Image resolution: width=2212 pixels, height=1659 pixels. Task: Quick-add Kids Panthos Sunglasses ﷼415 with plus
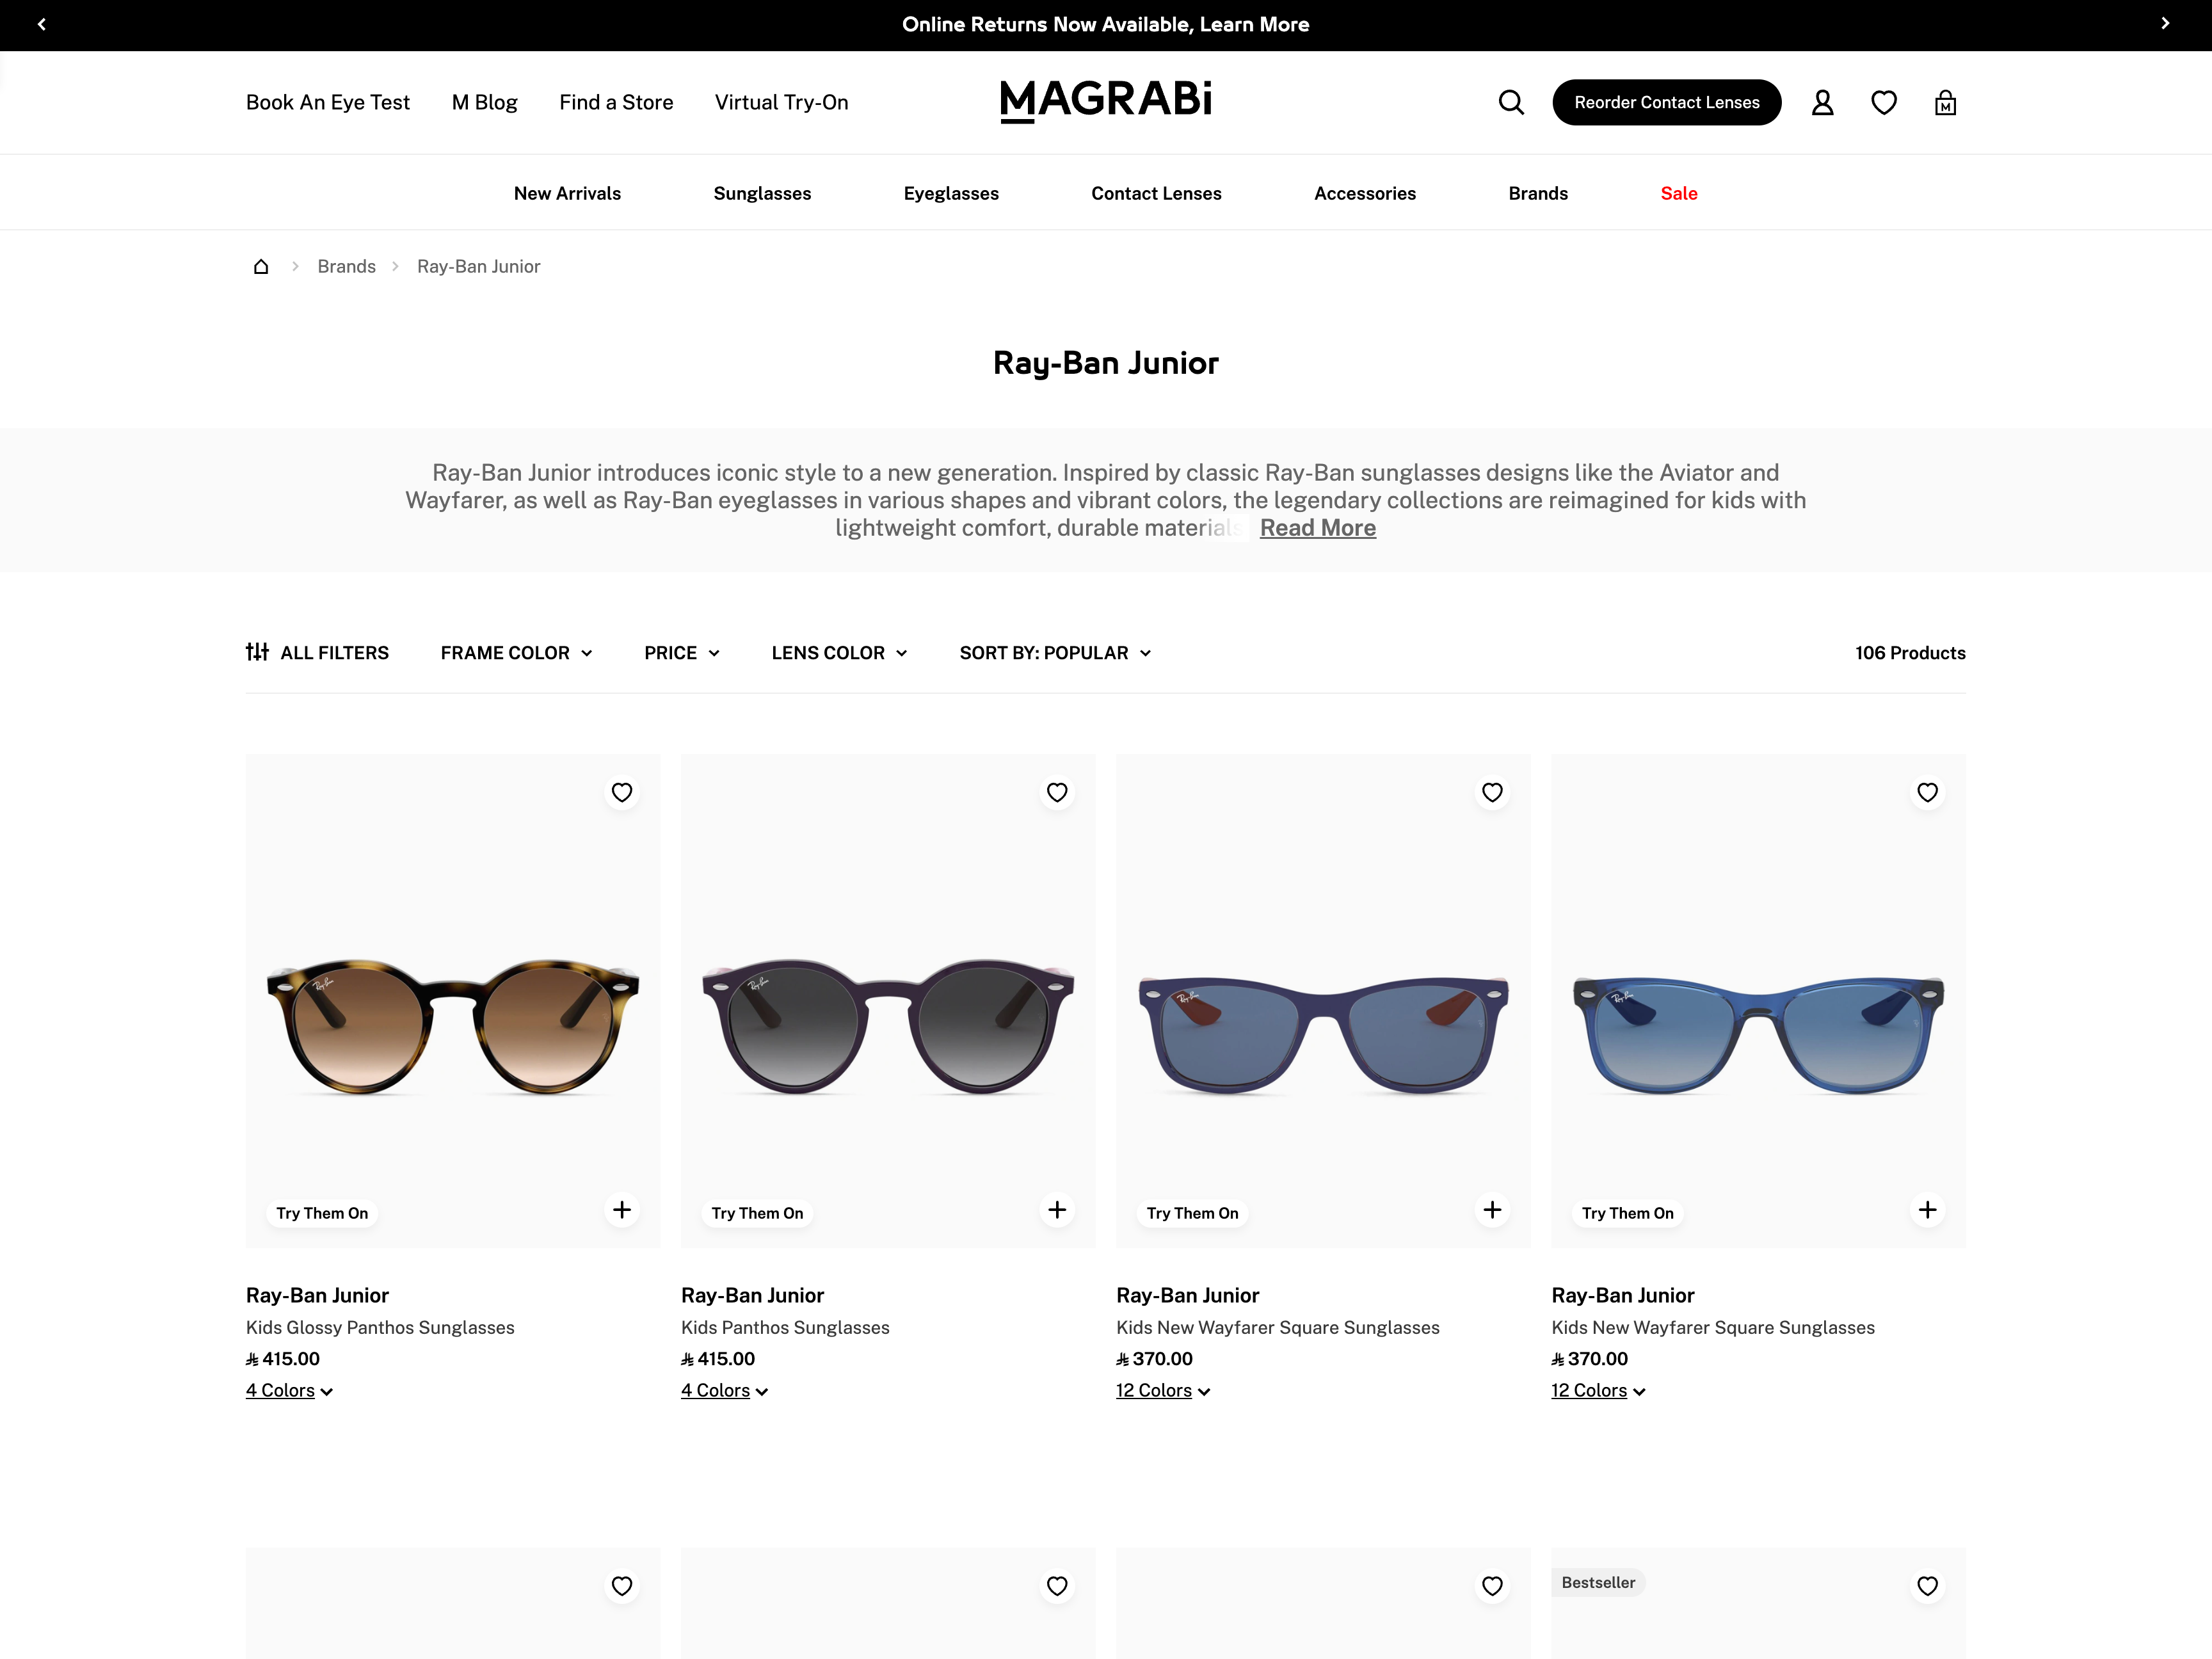(1057, 1210)
